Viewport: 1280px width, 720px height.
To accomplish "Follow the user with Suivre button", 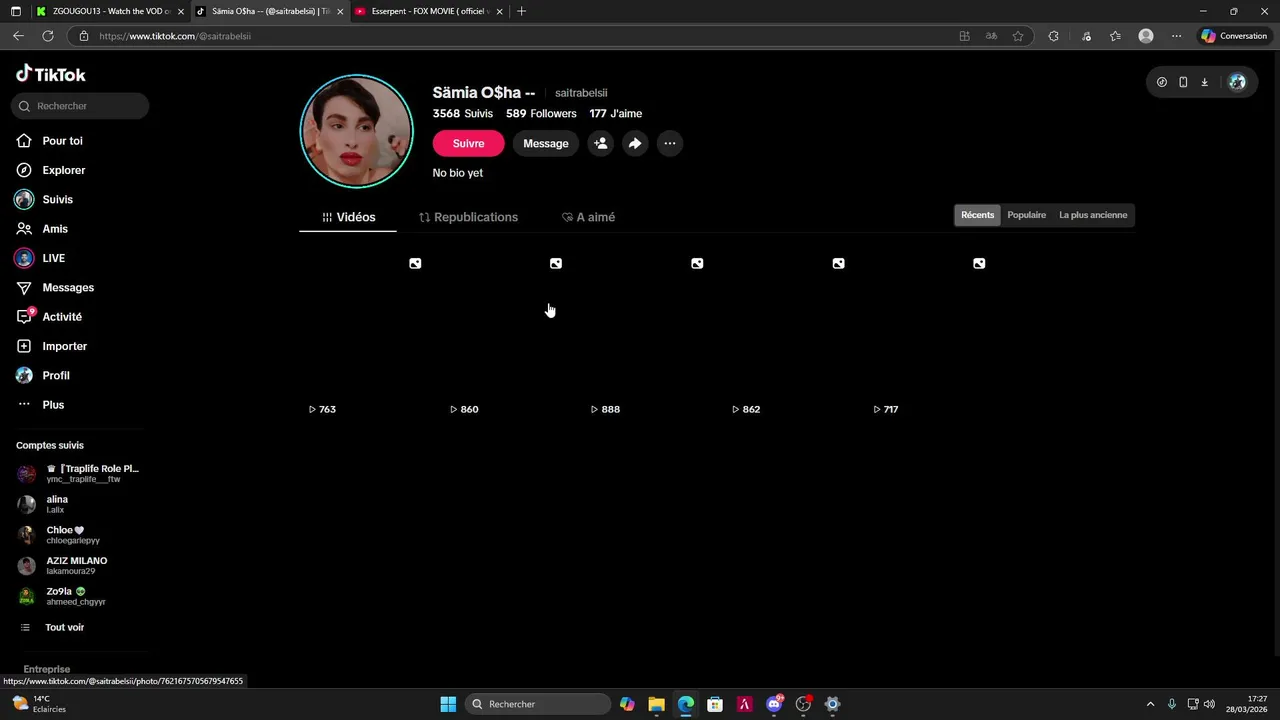I will [468, 143].
